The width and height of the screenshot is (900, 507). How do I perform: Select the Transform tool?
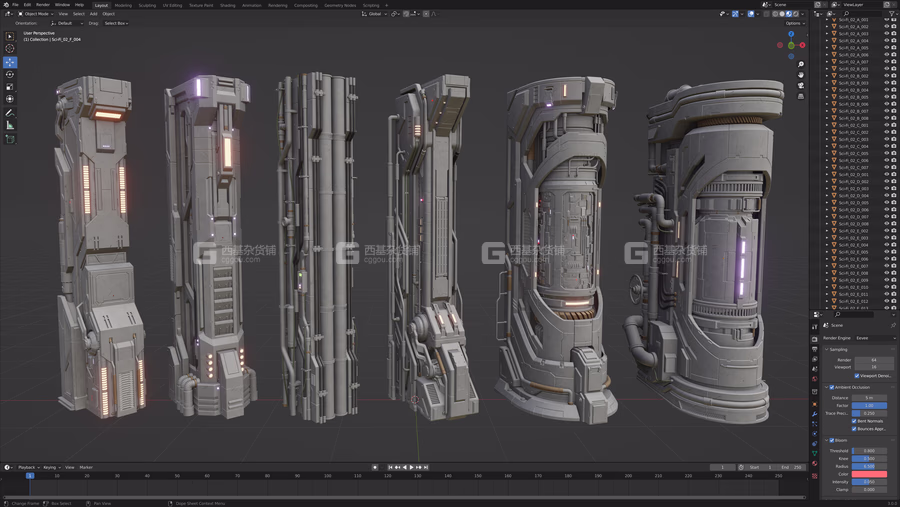[10, 99]
